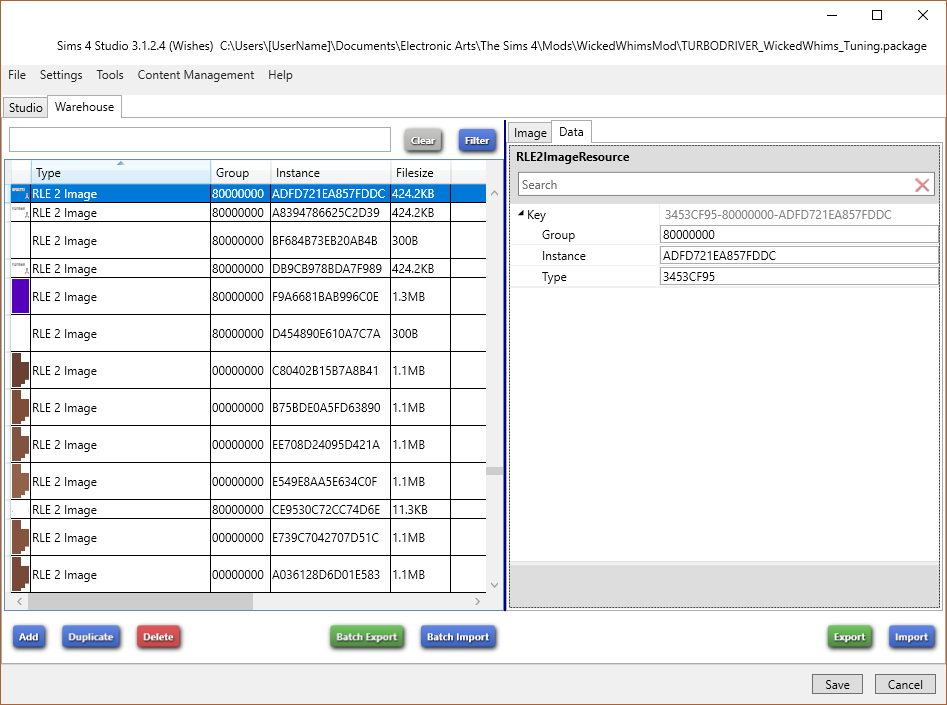The width and height of the screenshot is (947, 705).
Task: Select row with instance D454890E610A7C7A
Action: [248, 333]
